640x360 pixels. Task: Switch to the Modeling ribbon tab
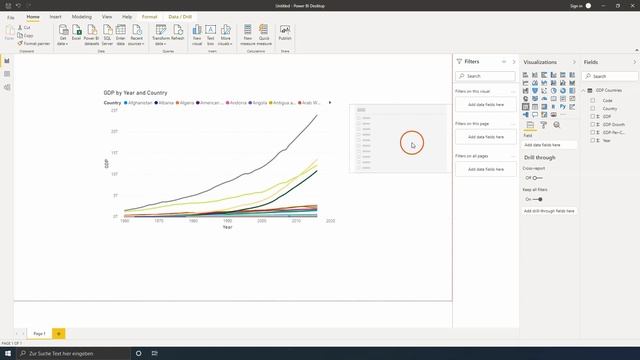coord(82,17)
